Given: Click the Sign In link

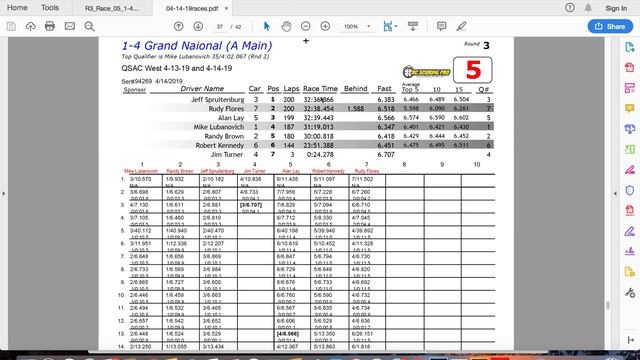Looking at the screenshot, I should (616, 8).
